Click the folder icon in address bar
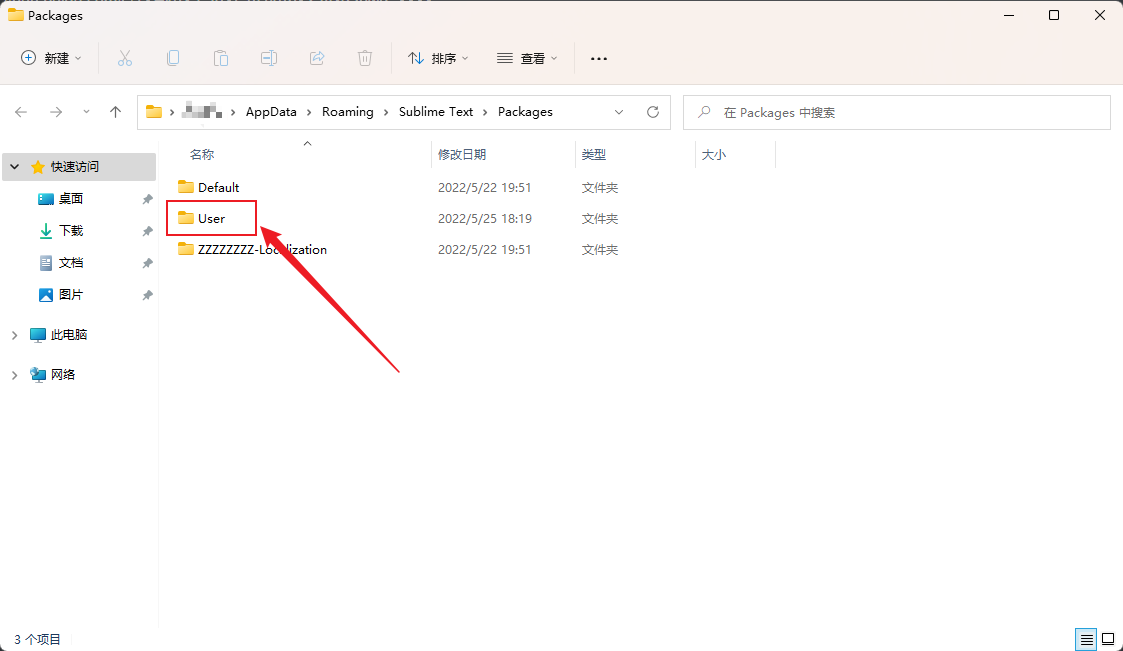 [154, 112]
